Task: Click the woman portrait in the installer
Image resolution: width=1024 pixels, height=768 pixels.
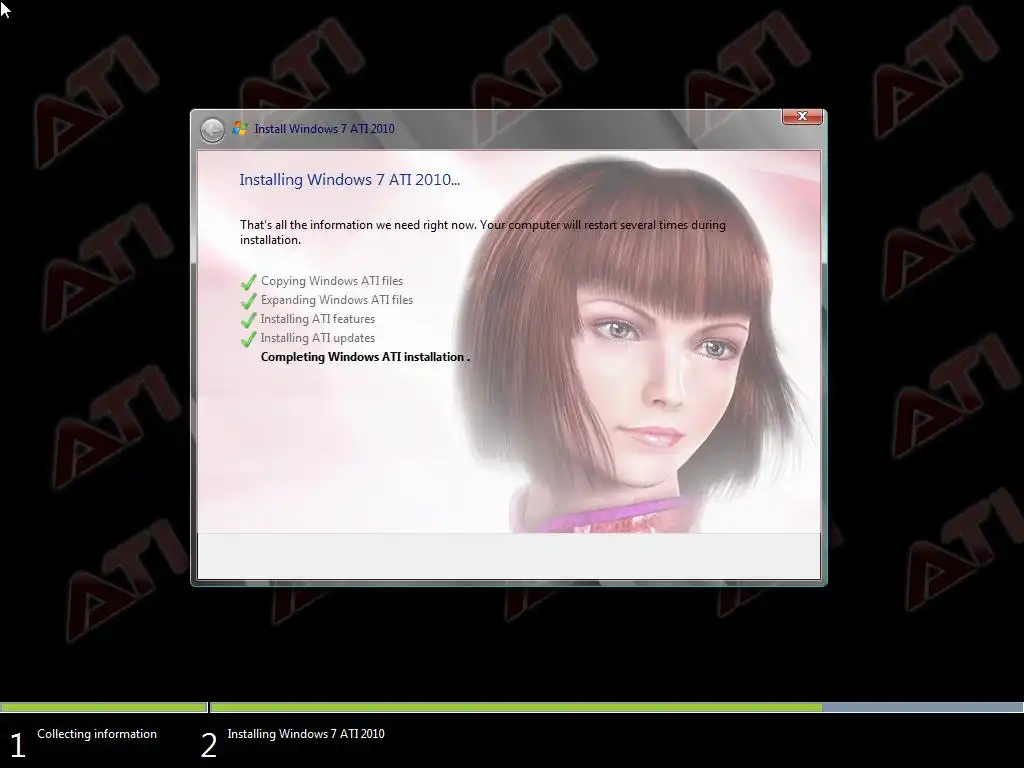Action: coord(633,346)
